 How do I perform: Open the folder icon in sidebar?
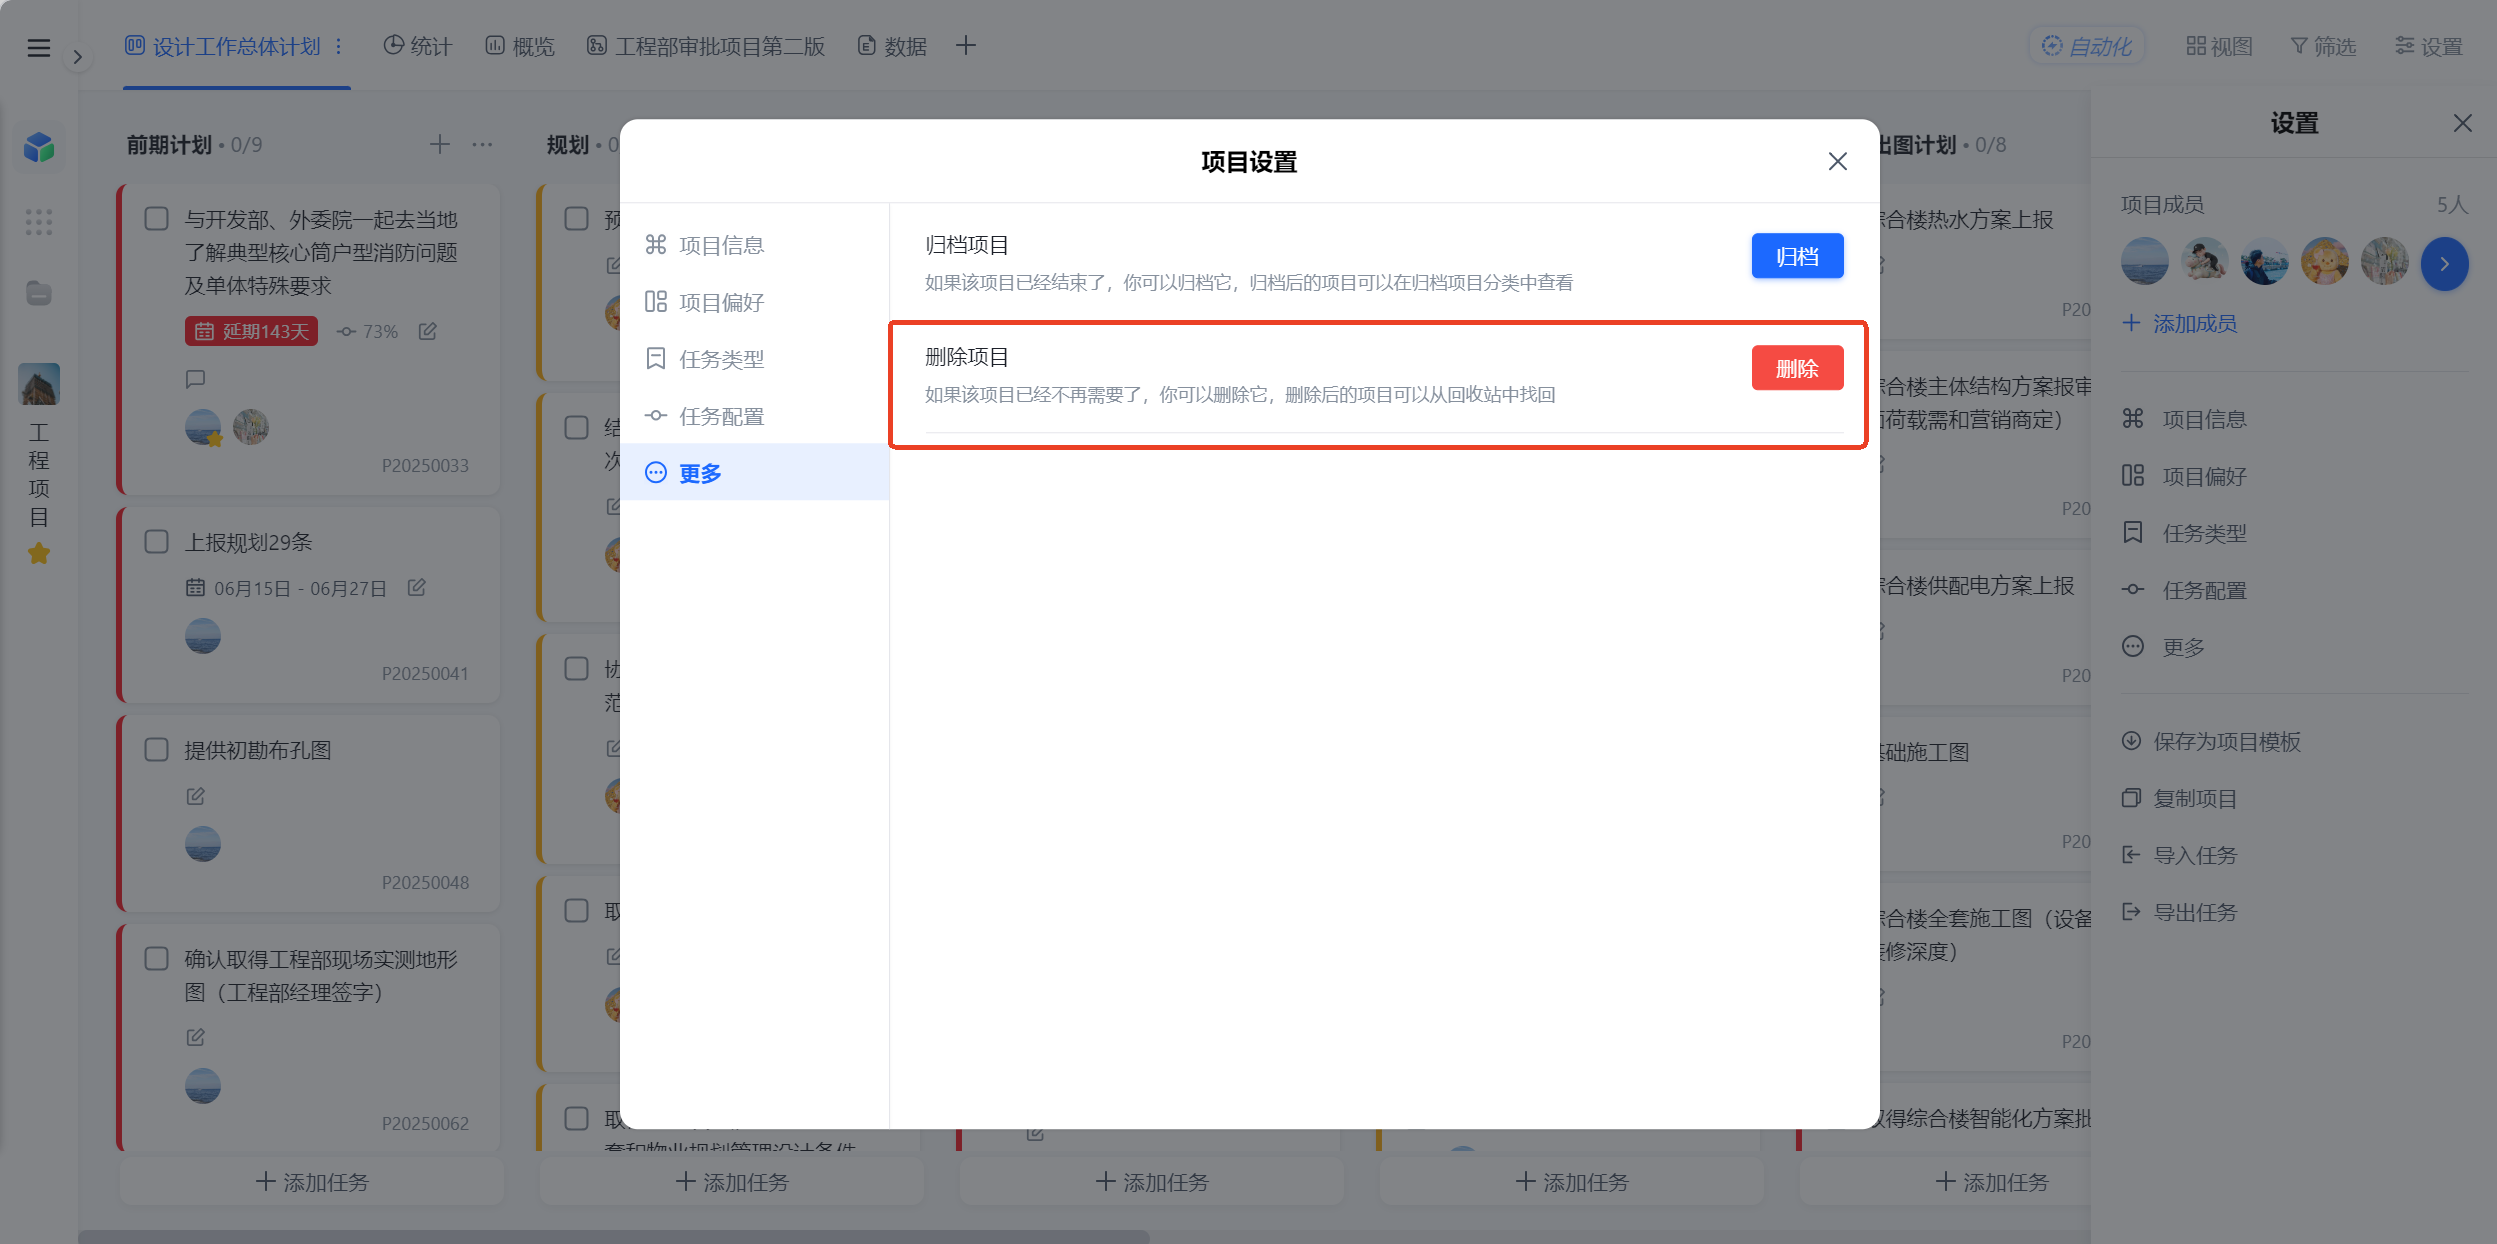coord(39,293)
